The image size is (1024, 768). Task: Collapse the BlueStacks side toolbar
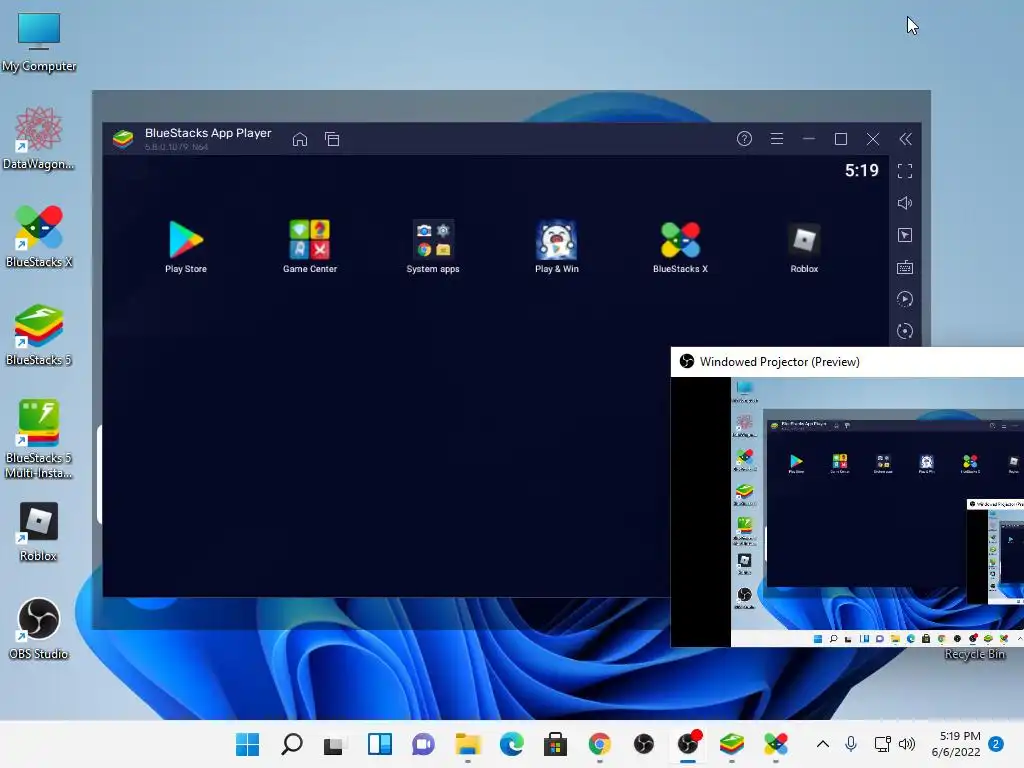tap(905, 138)
